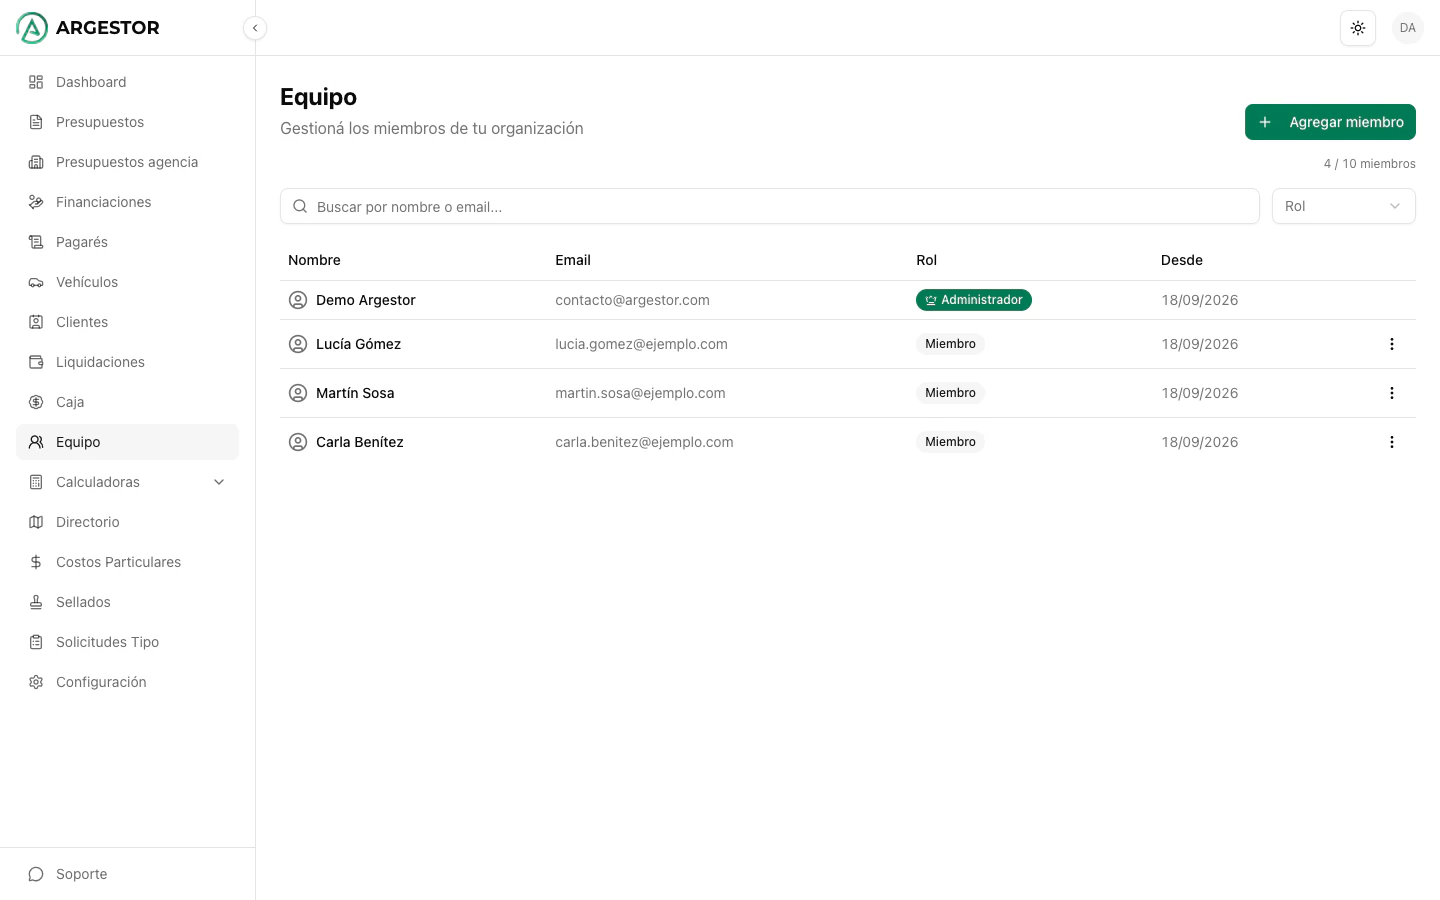Click the 4 / 10 miembros counter
The height and width of the screenshot is (900, 1440).
pos(1370,164)
